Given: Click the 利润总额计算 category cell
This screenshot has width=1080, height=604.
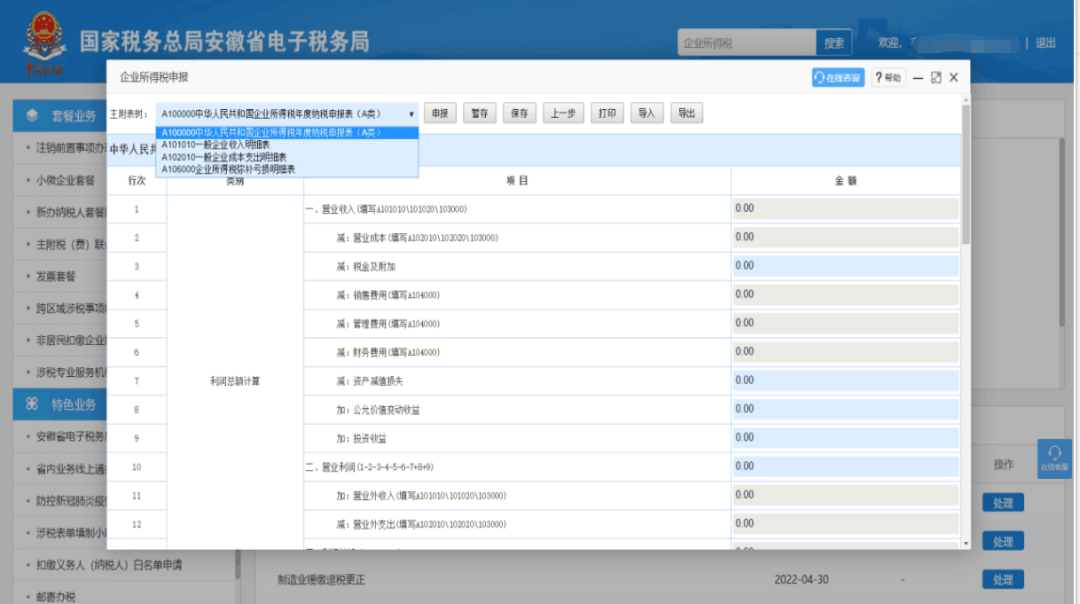Looking at the screenshot, I should [x=235, y=381].
